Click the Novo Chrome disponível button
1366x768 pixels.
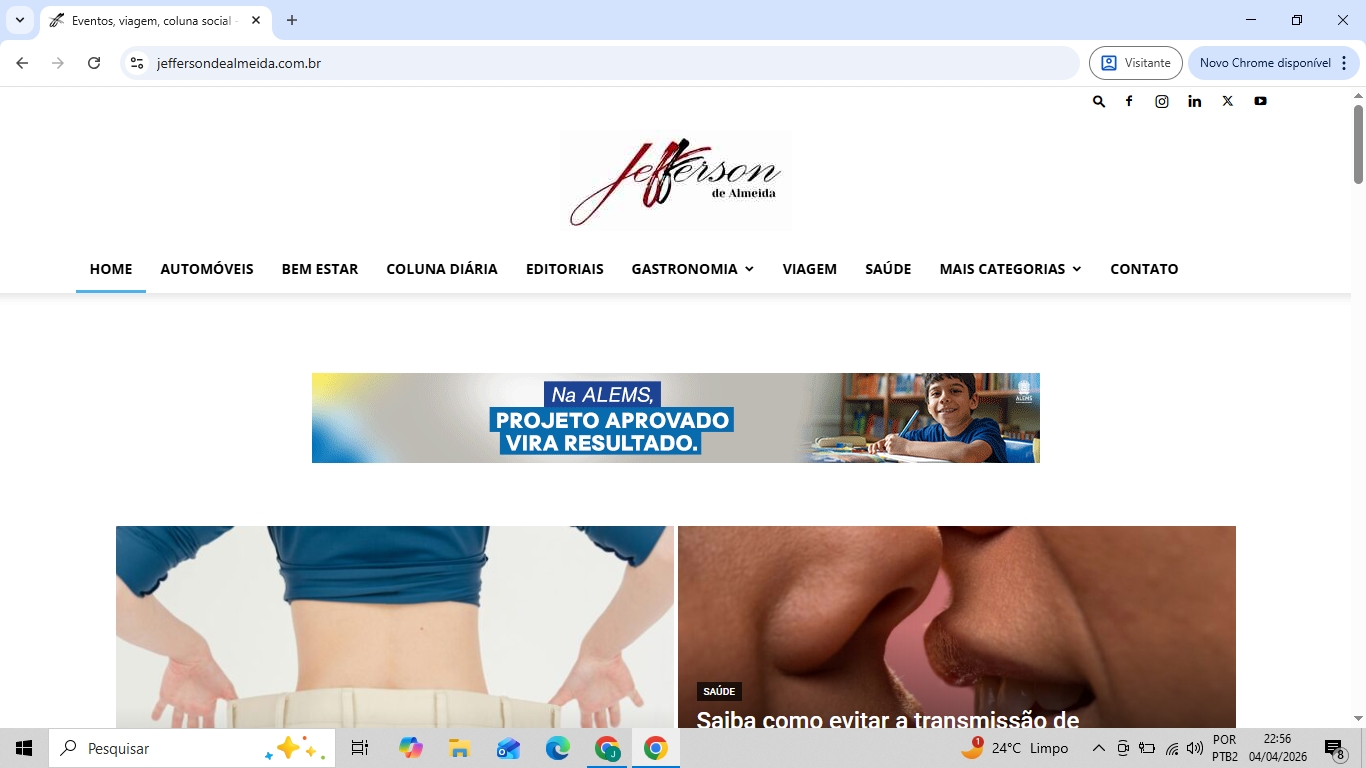tap(1264, 63)
